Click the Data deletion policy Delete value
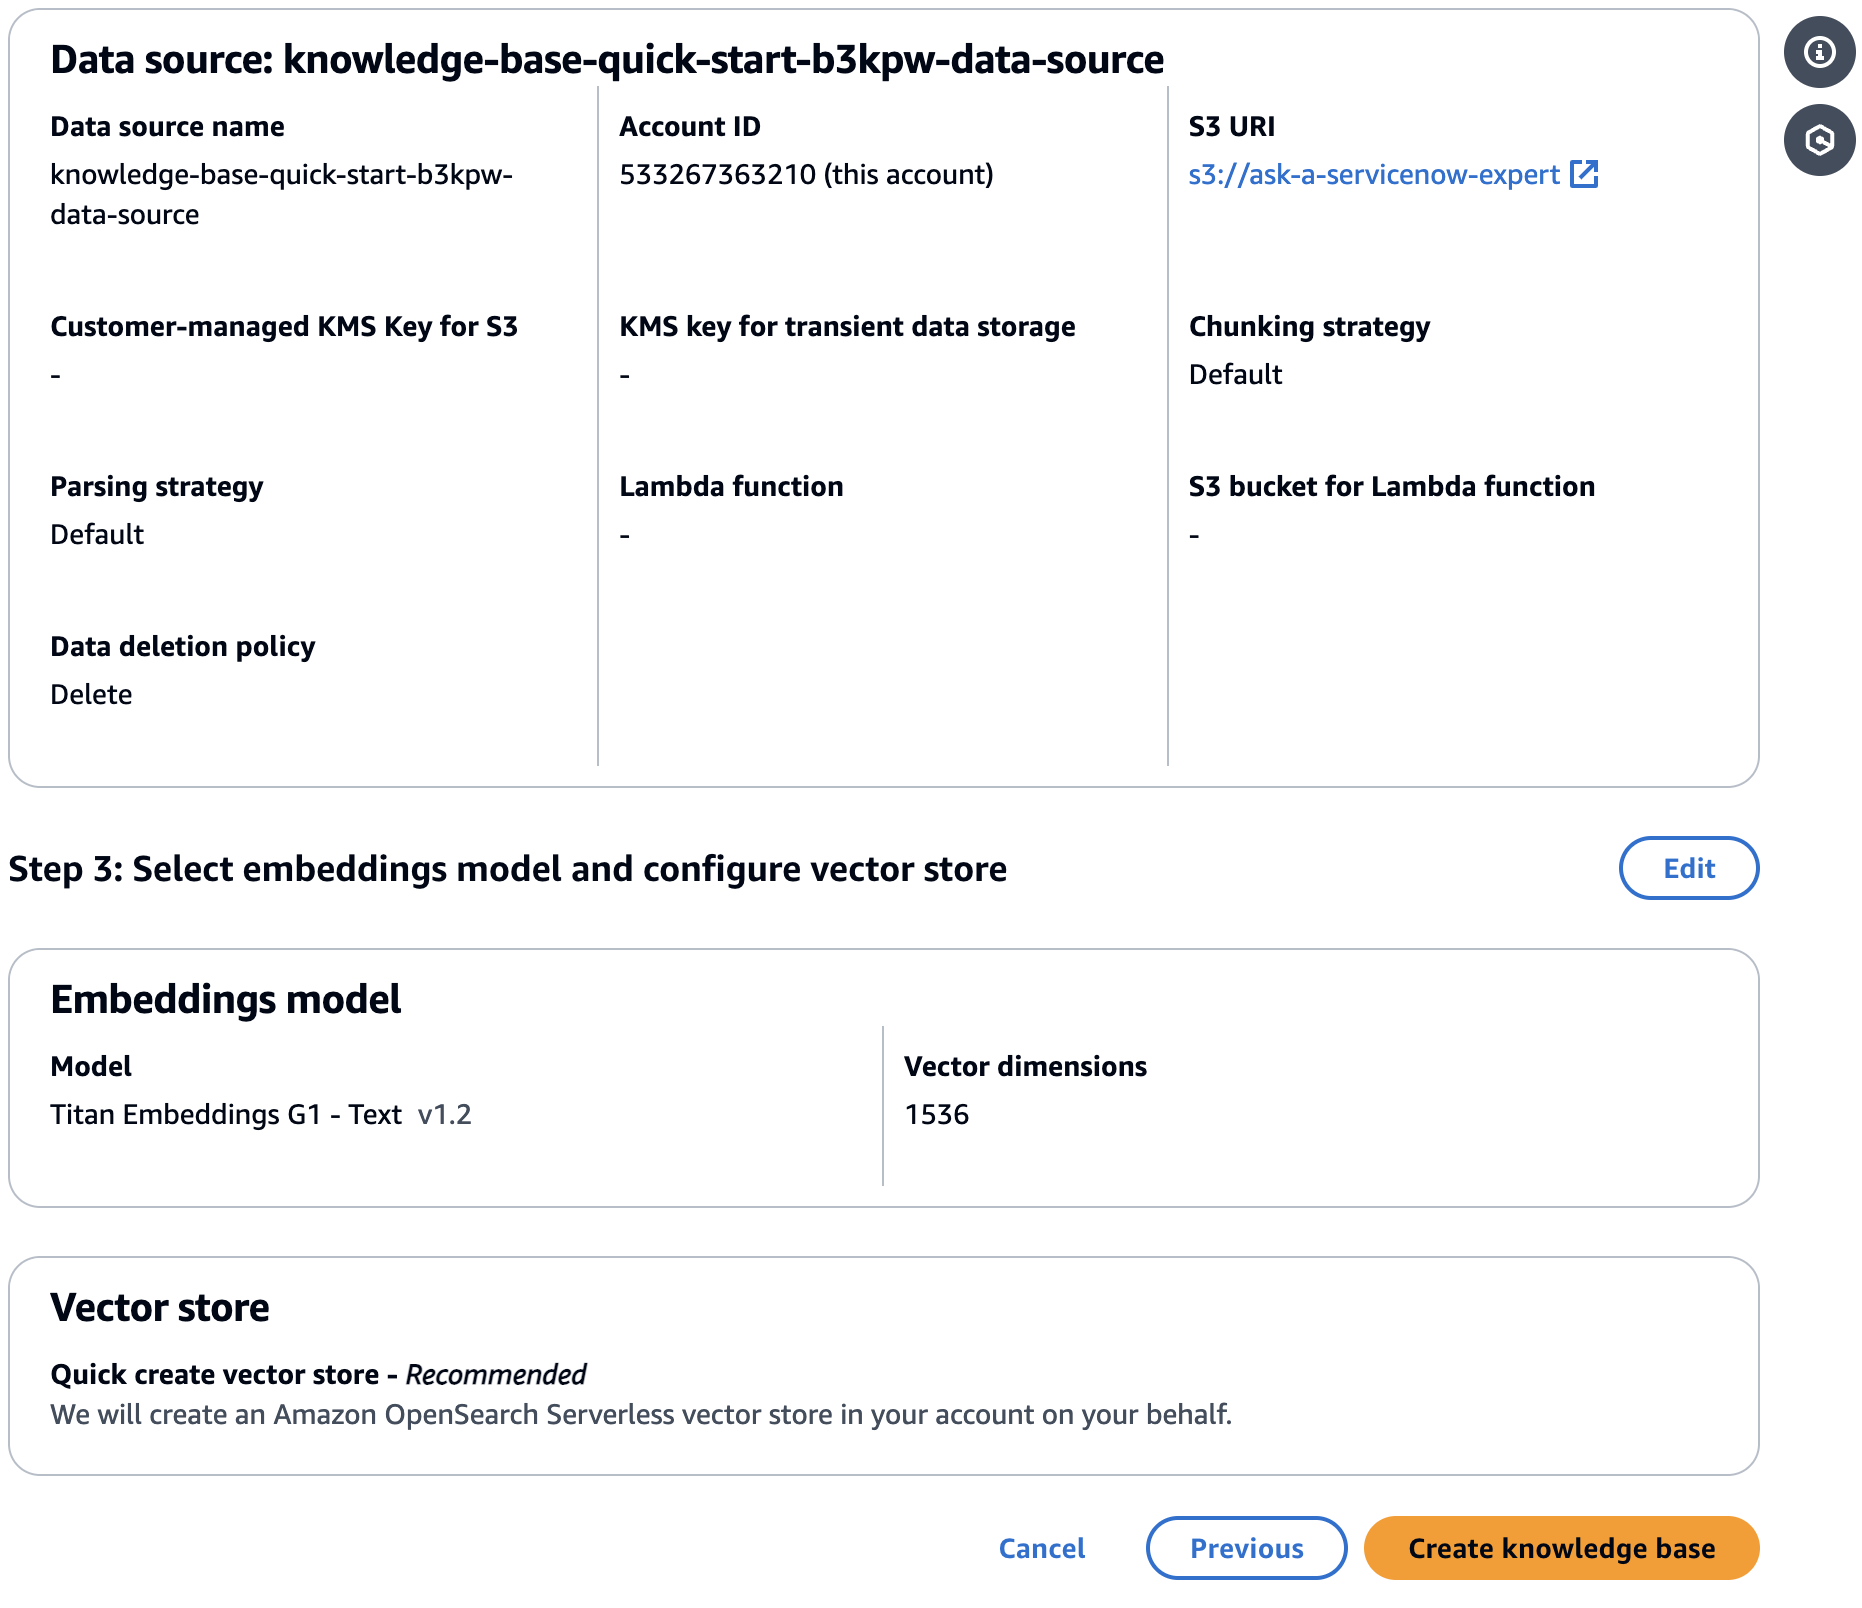This screenshot has height=1608, width=1862. pyautogui.click(x=91, y=694)
